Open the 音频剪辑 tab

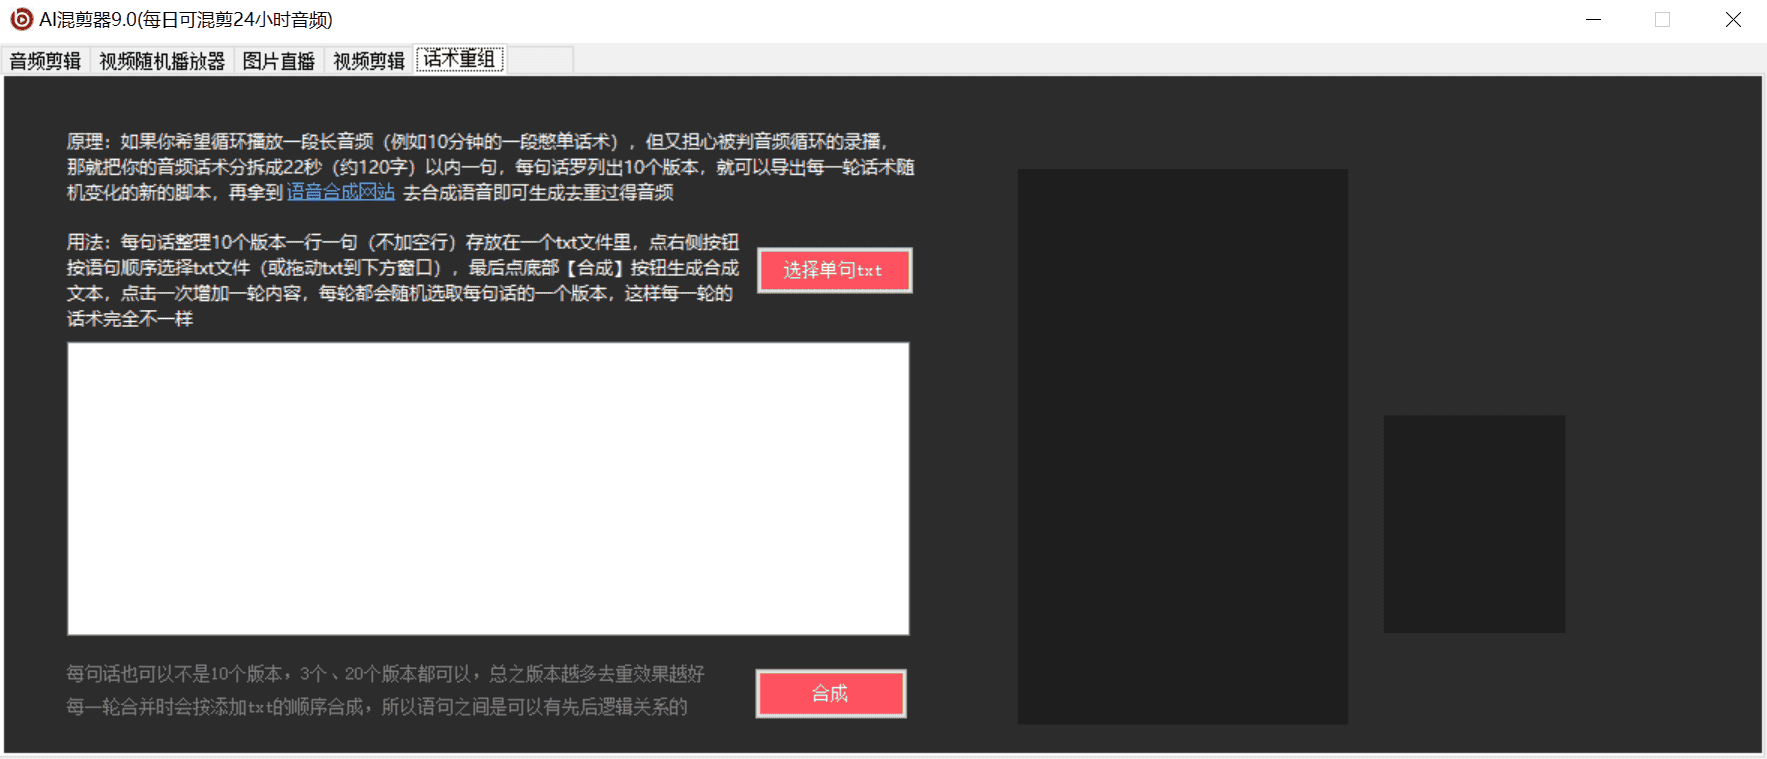45,61
